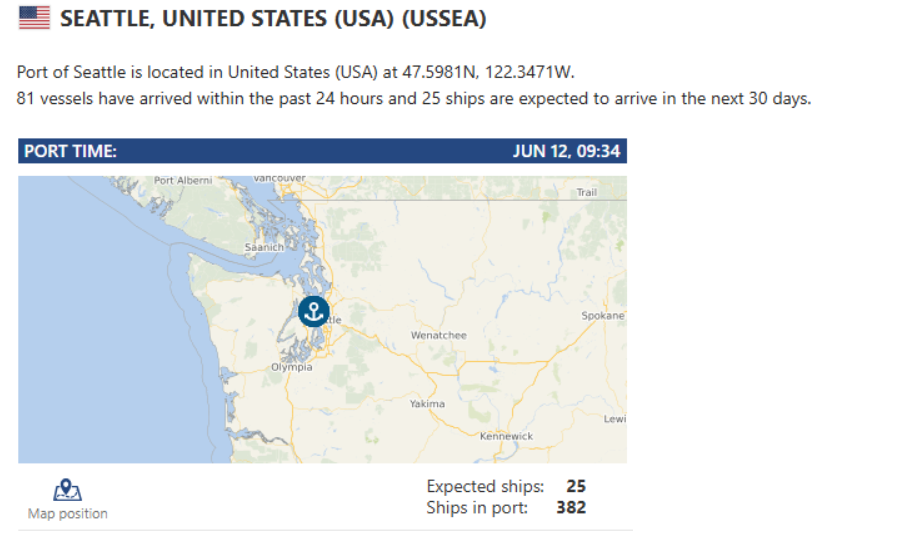Open the Map position link text
This screenshot has height=534, width=907.
68,514
